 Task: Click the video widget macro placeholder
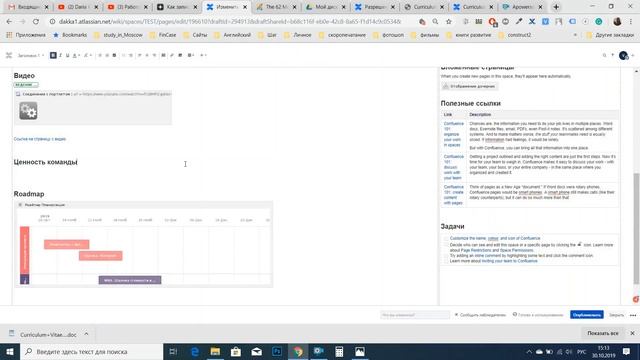pyautogui.click(x=93, y=108)
